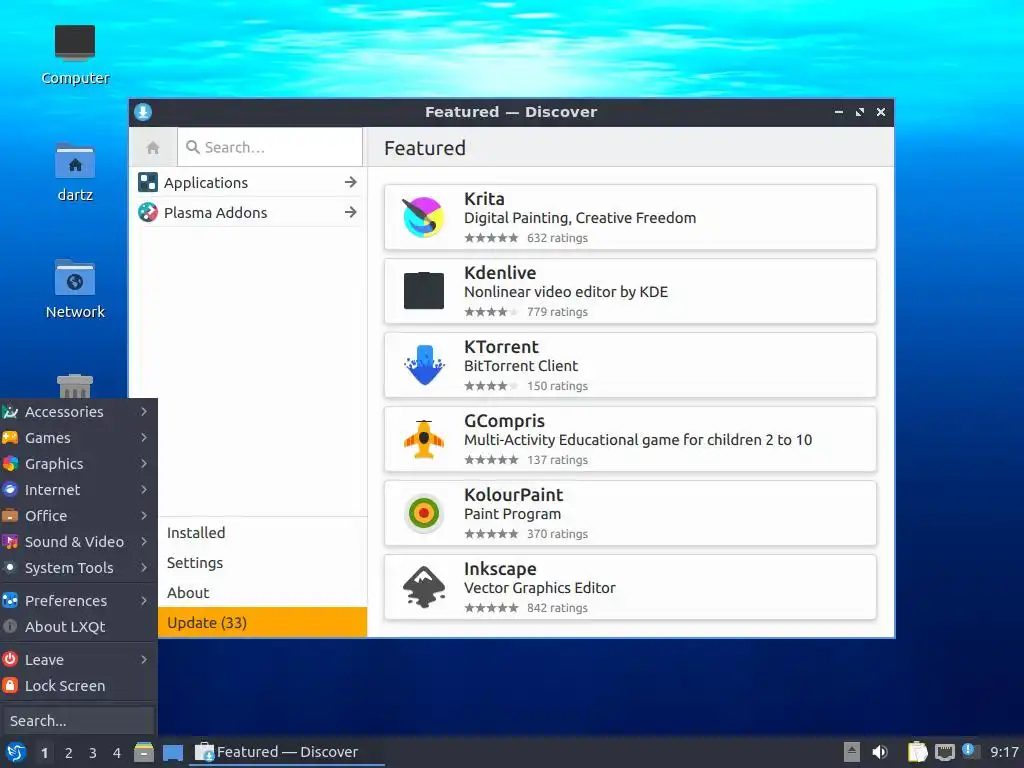Click the Discover home icon button
This screenshot has width=1024, height=768.
(x=153, y=148)
